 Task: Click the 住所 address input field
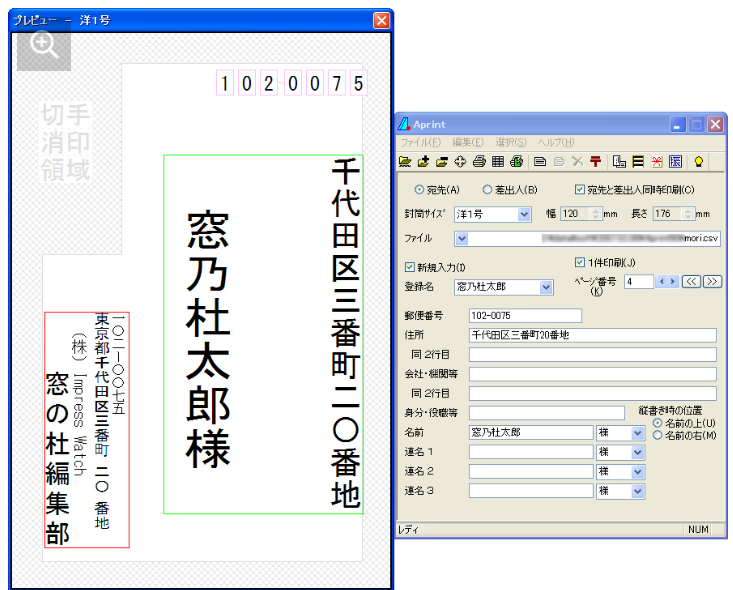point(592,335)
